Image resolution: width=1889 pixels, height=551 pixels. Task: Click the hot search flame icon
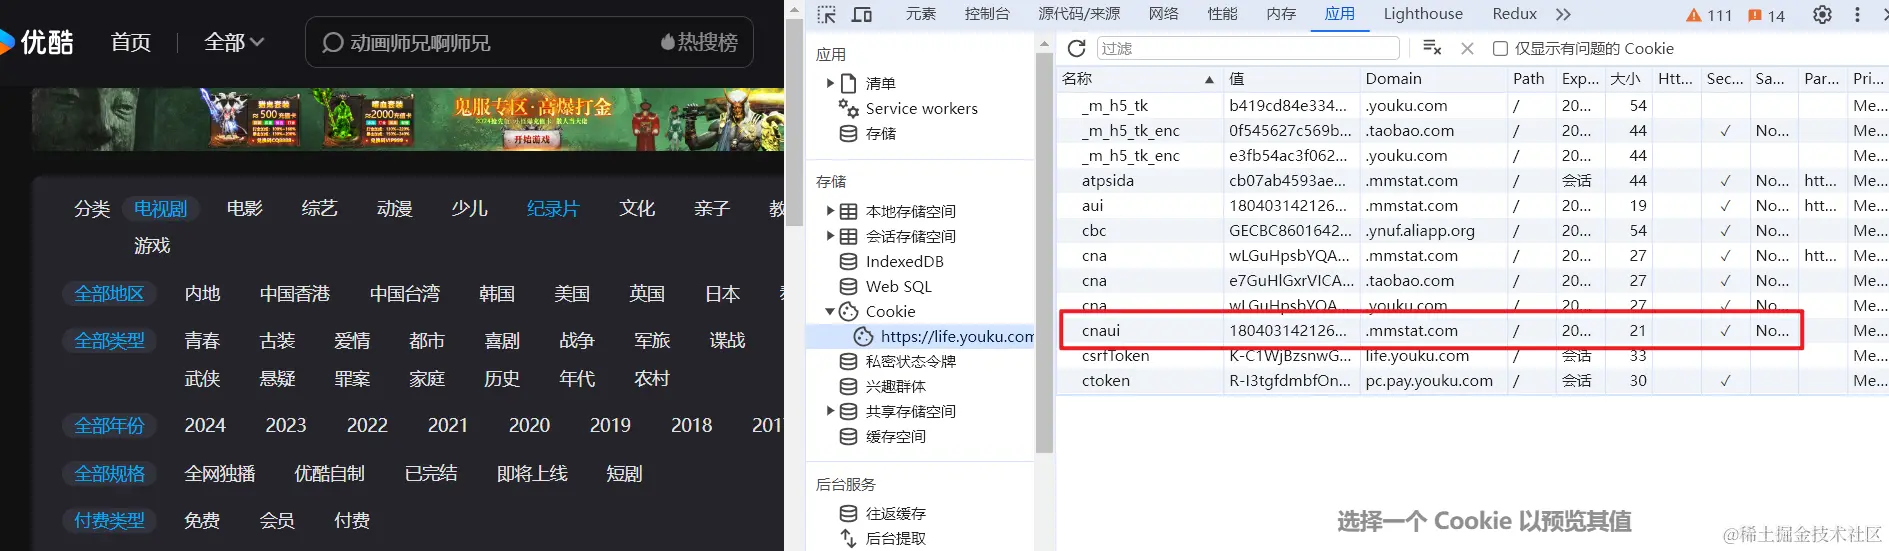[x=667, y=42]
